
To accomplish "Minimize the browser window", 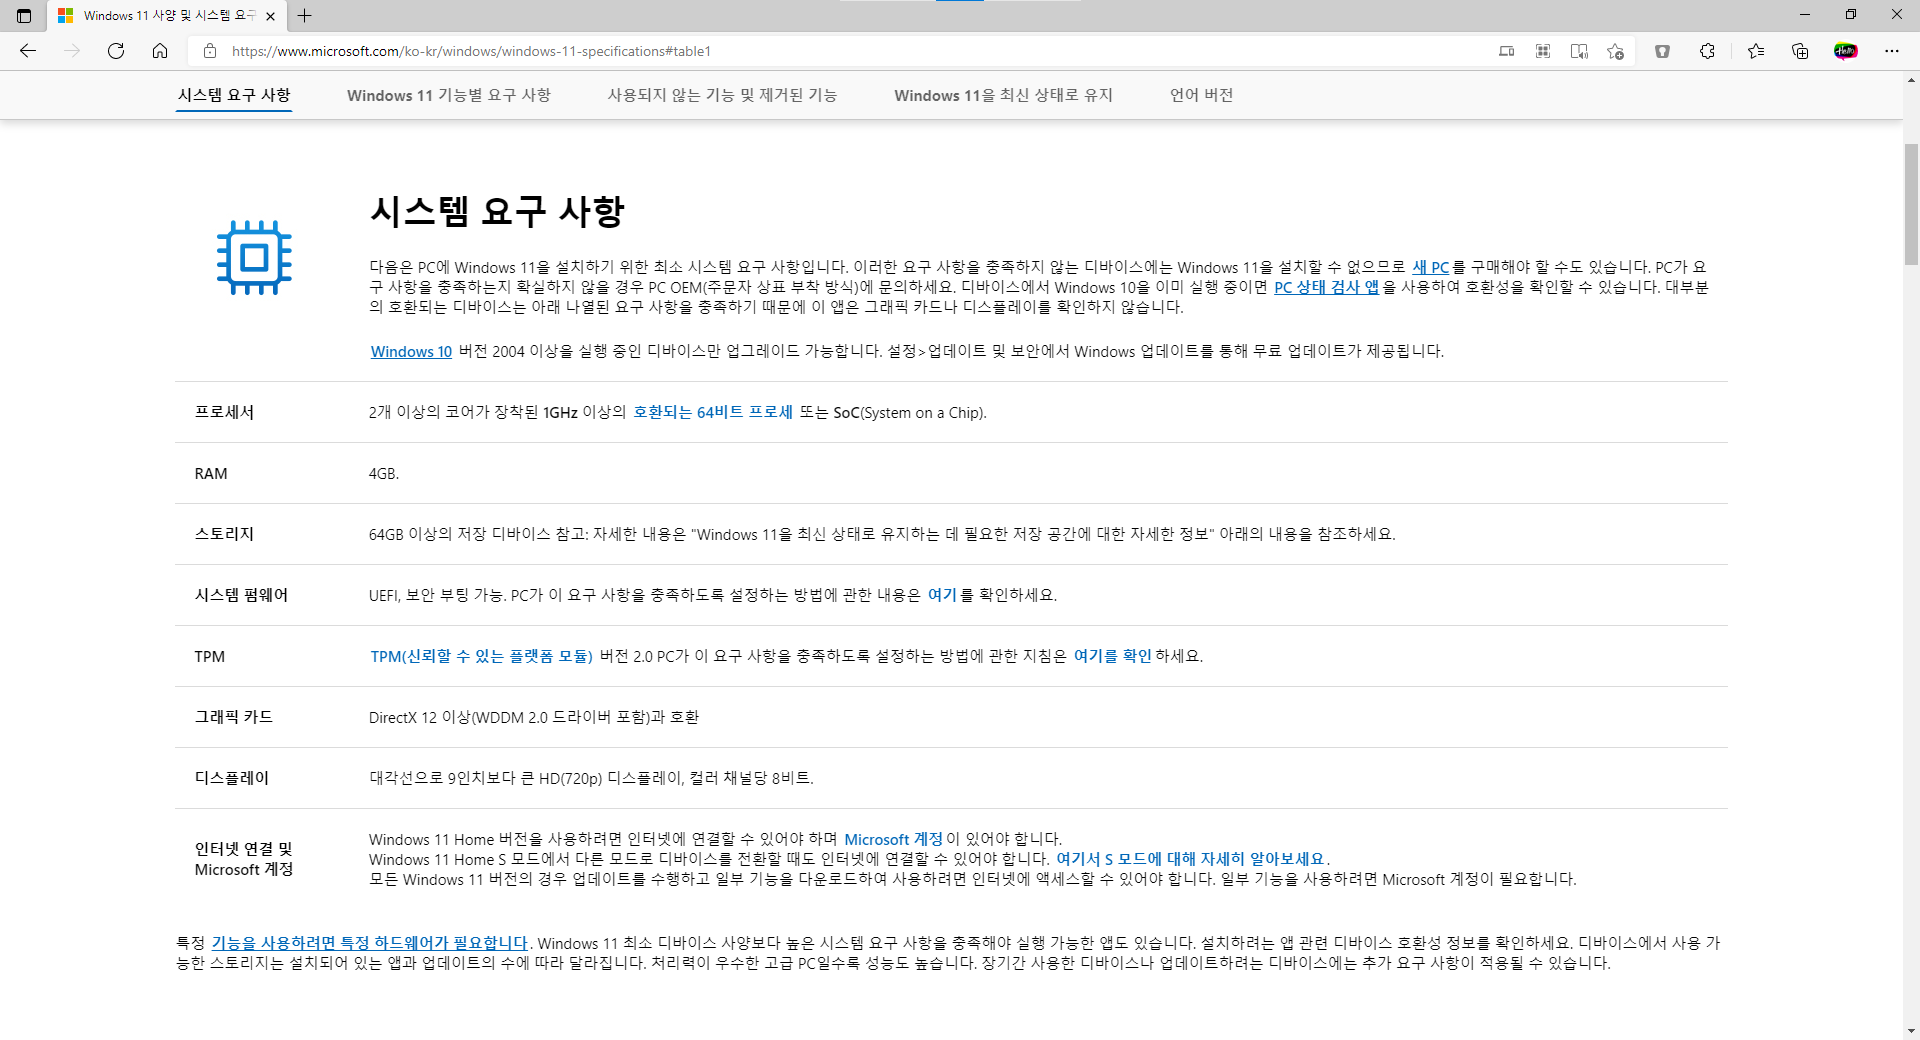I will pyautogui.click(x=1804, y=15).
